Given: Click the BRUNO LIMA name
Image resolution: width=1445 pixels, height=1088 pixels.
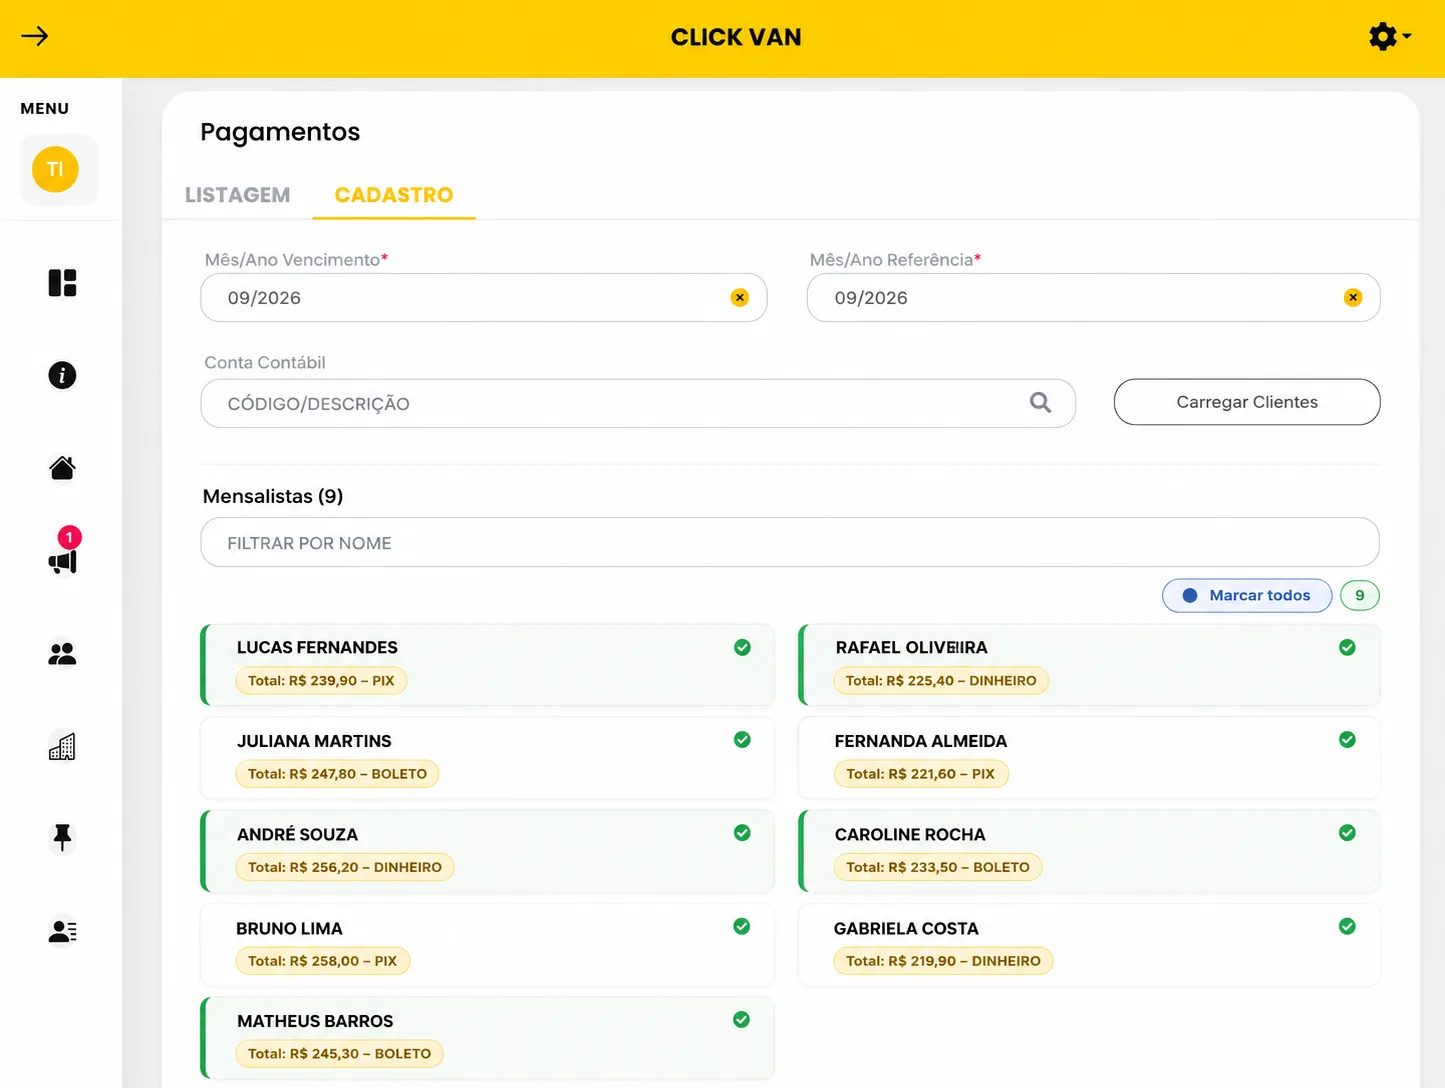Looking at the screenshot, I should click(289, 929).
